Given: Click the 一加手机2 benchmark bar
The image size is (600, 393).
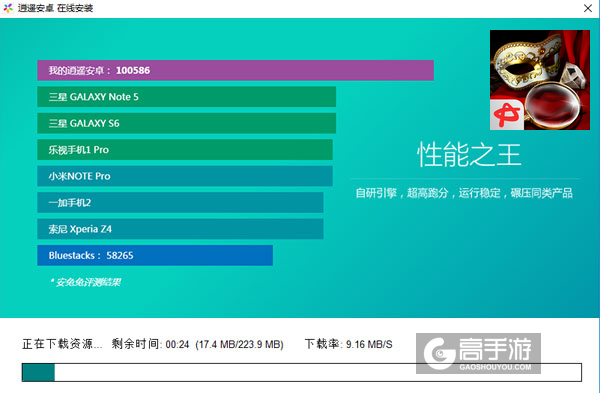Looking at the screenshot, I should click(180, 202).
